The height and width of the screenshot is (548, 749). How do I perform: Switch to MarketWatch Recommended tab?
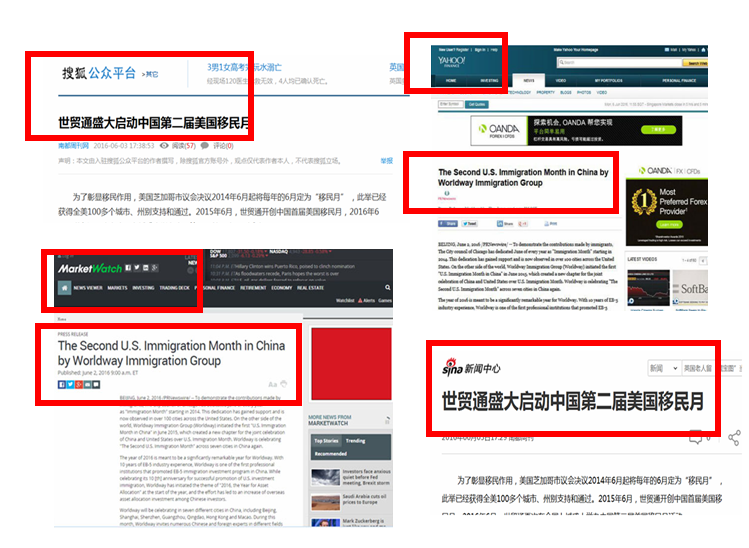[331, 453]
